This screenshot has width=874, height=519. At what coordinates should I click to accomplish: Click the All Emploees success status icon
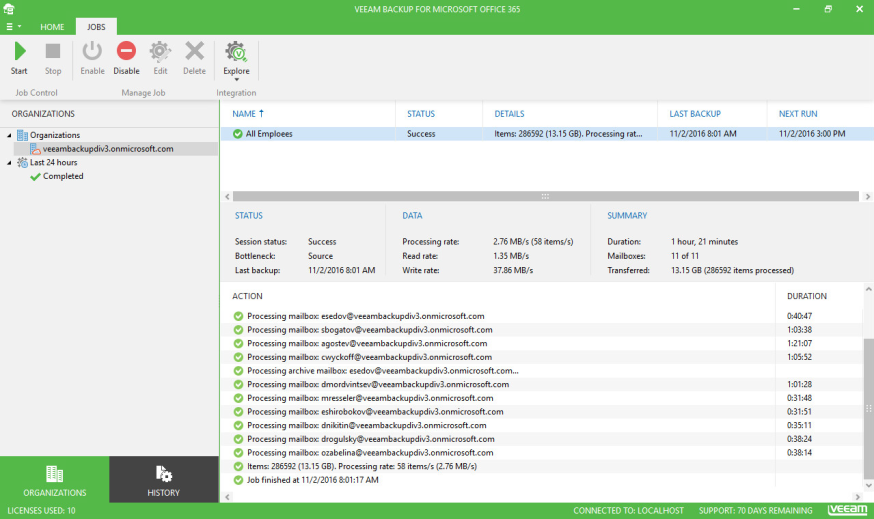point(237,134)
